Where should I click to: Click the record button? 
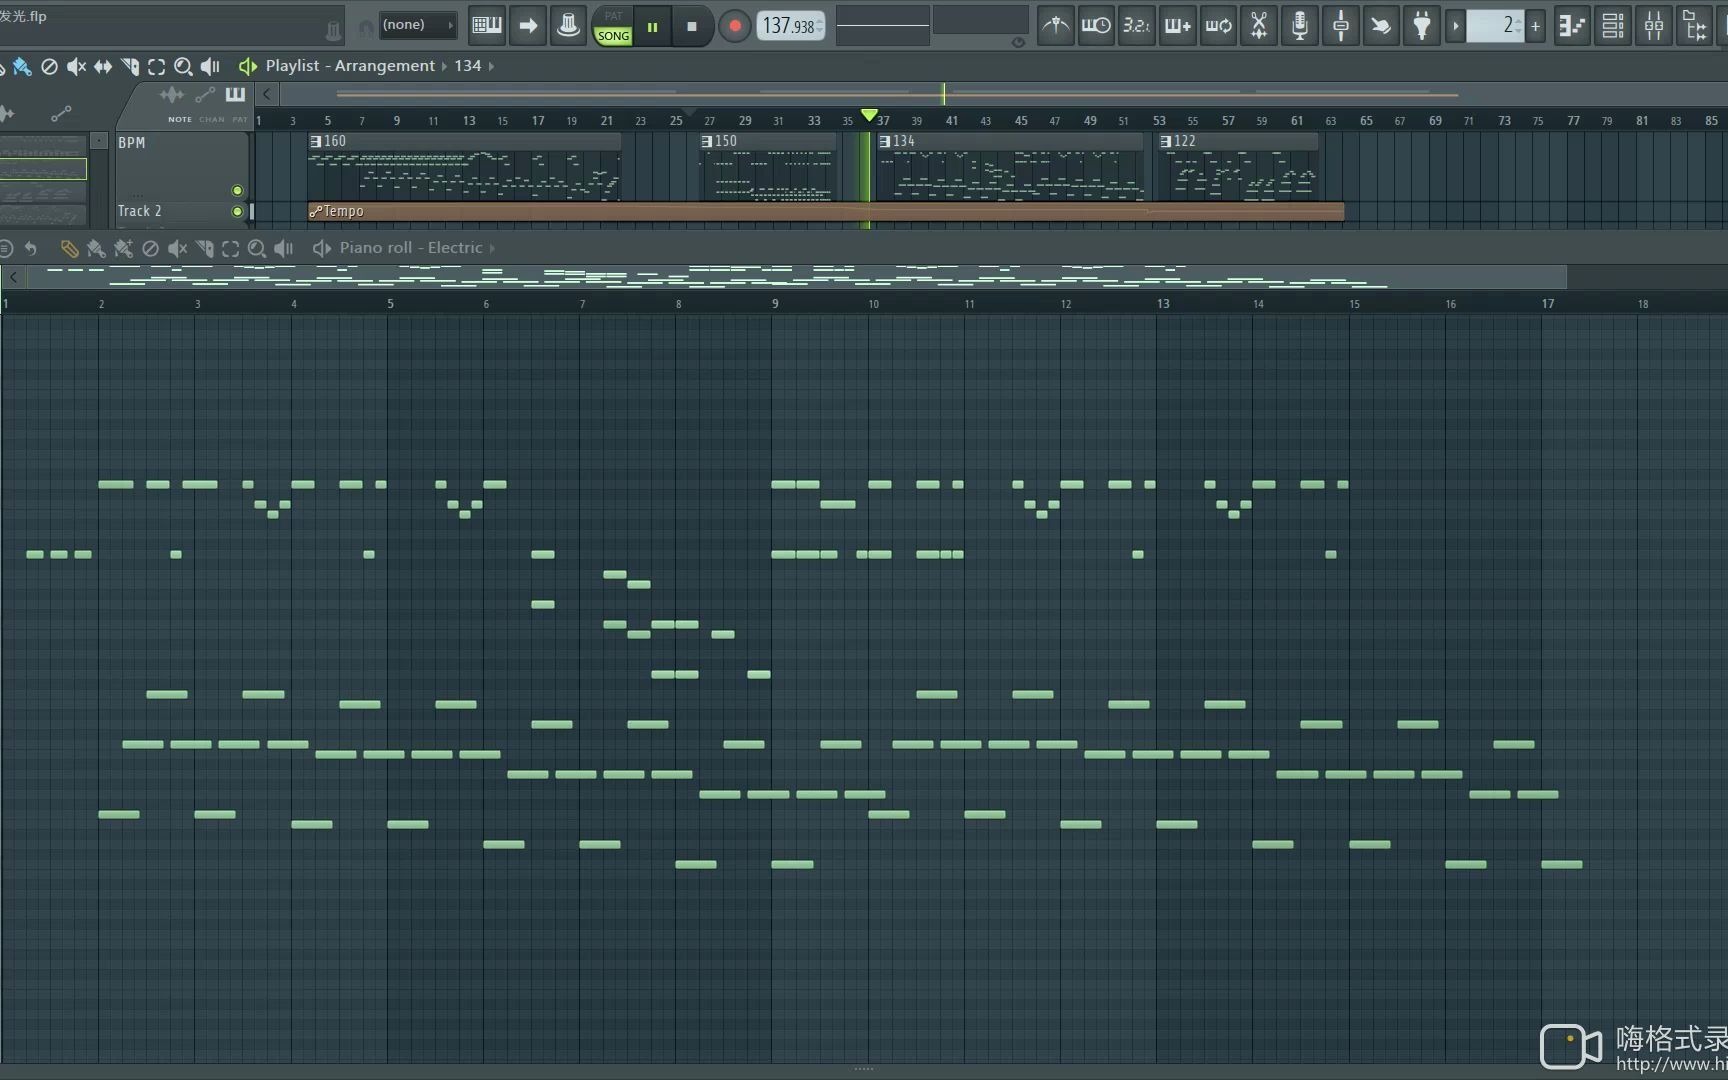pyautogui.click(x=735, y=27)
